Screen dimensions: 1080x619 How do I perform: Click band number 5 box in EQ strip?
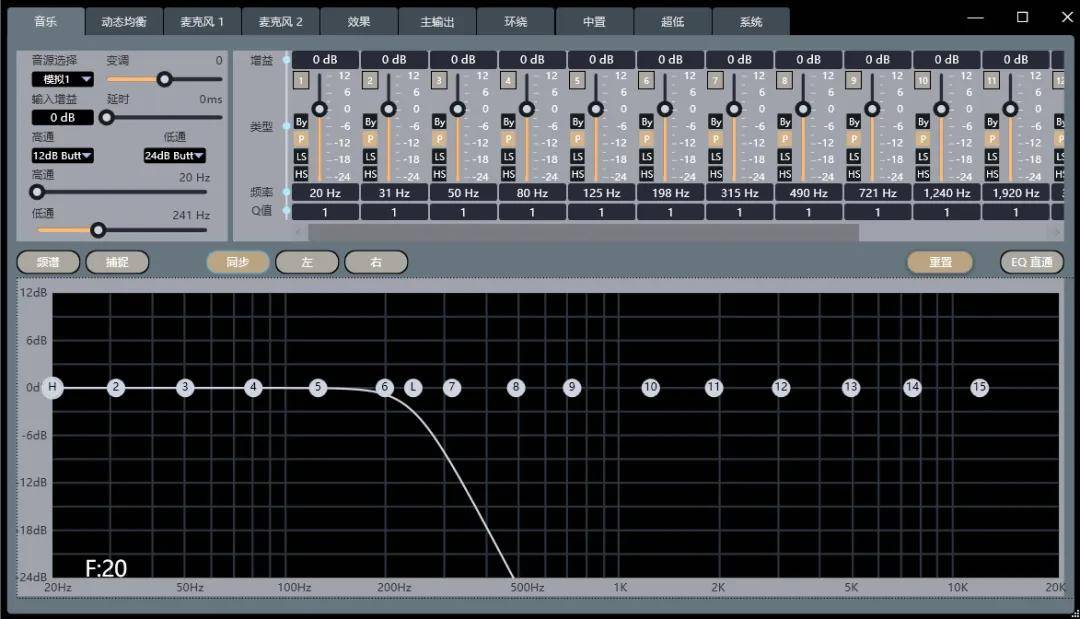(x=577, y=81)
